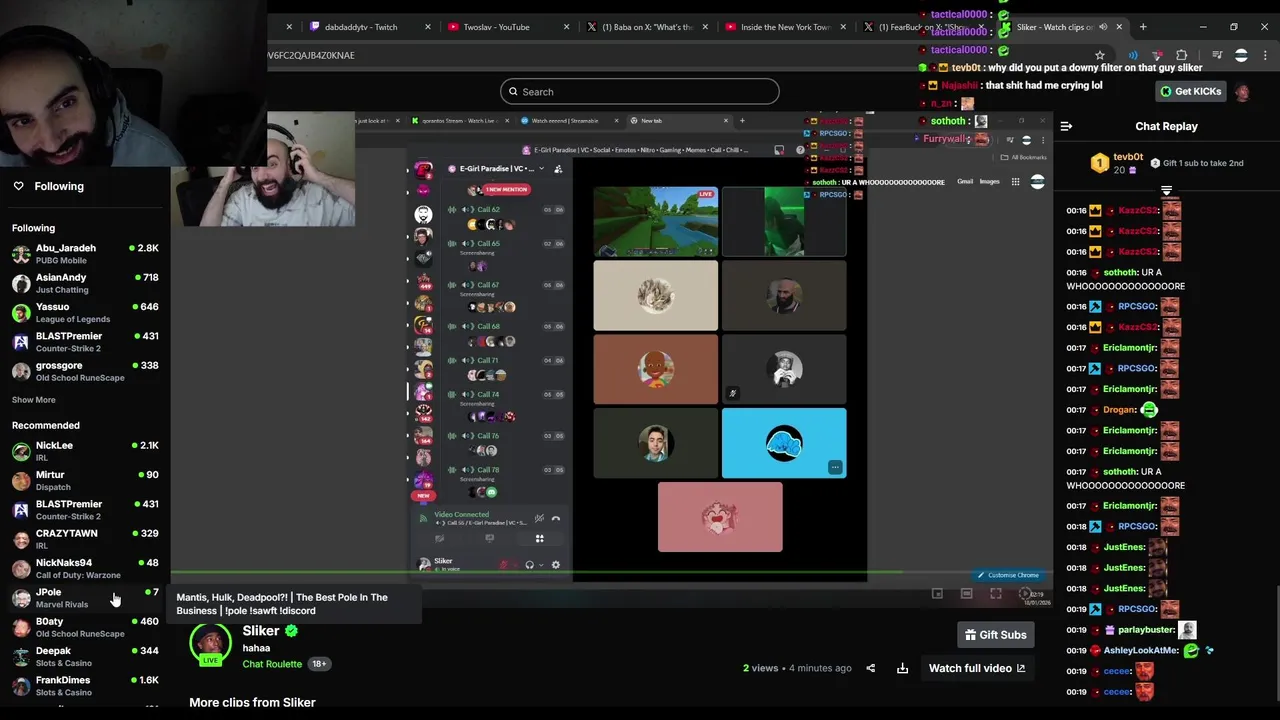Mute the Sliker tab audio icon

[1104, 27]
